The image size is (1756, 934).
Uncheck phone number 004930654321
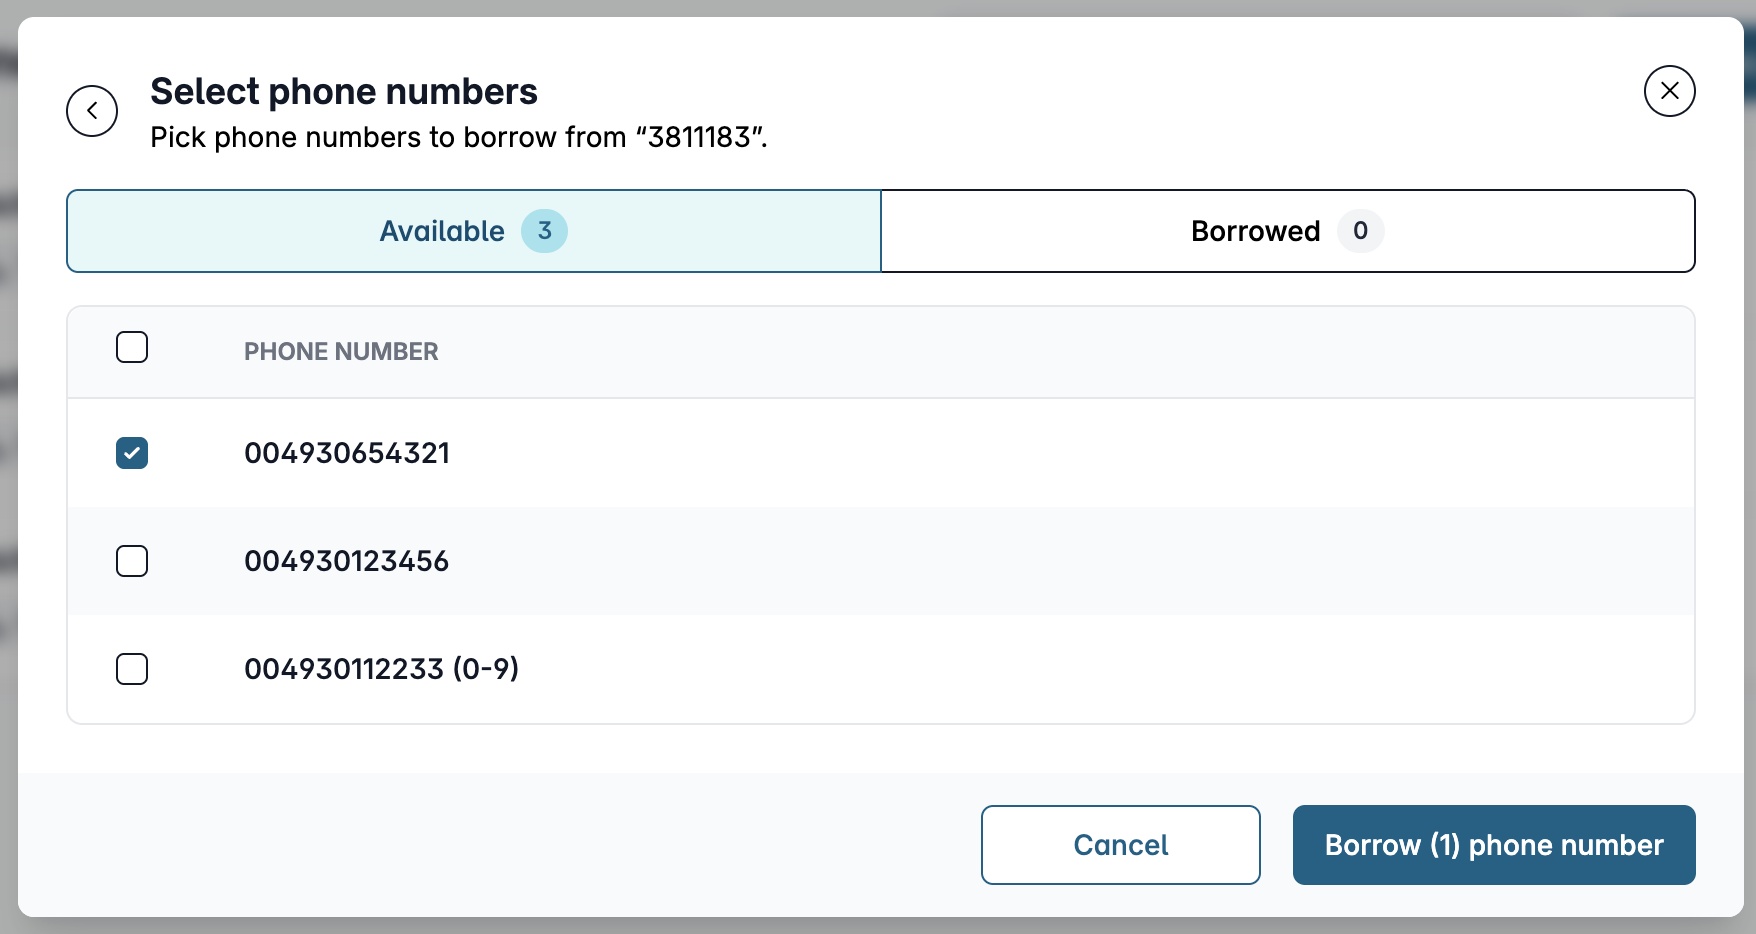click(x=132, y=453)
